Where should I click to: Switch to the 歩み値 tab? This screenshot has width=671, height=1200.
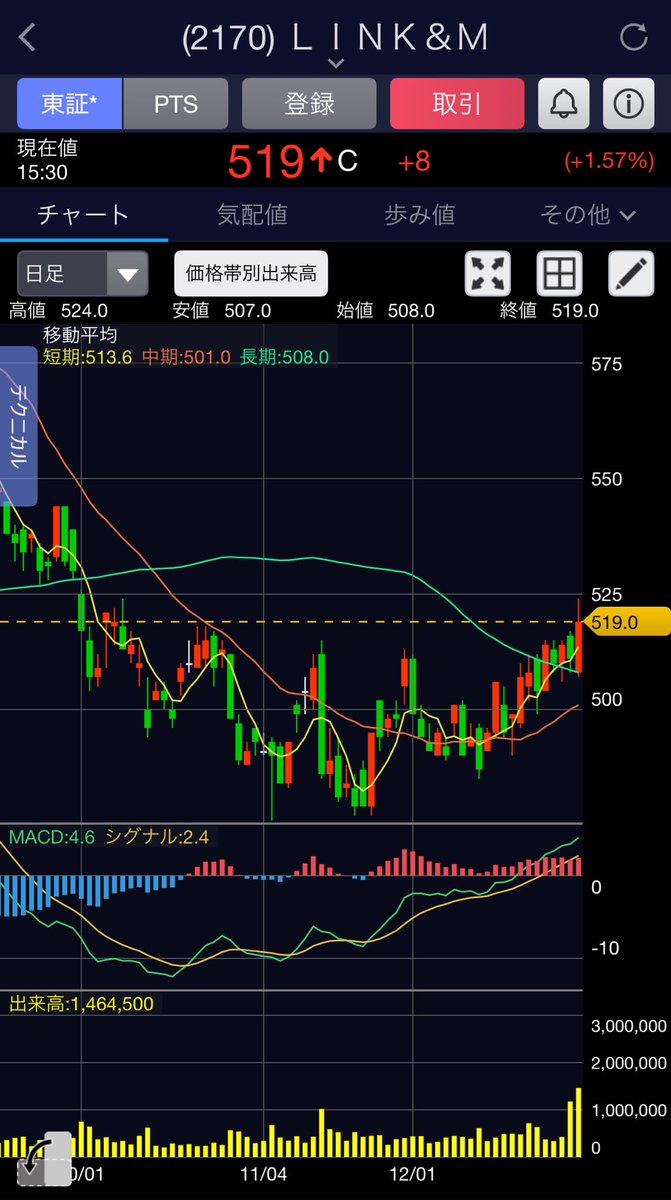pyautogui.click(x=420, y=214)
